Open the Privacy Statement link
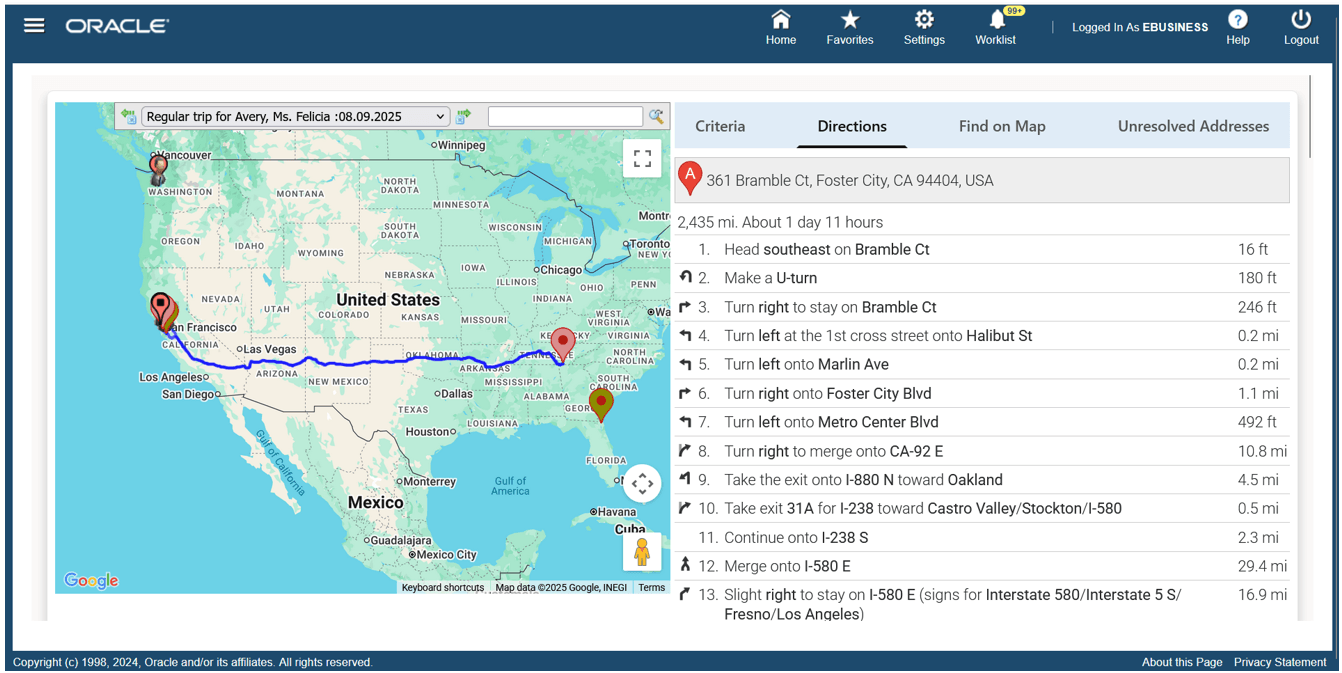 (x=1280, y=662)
